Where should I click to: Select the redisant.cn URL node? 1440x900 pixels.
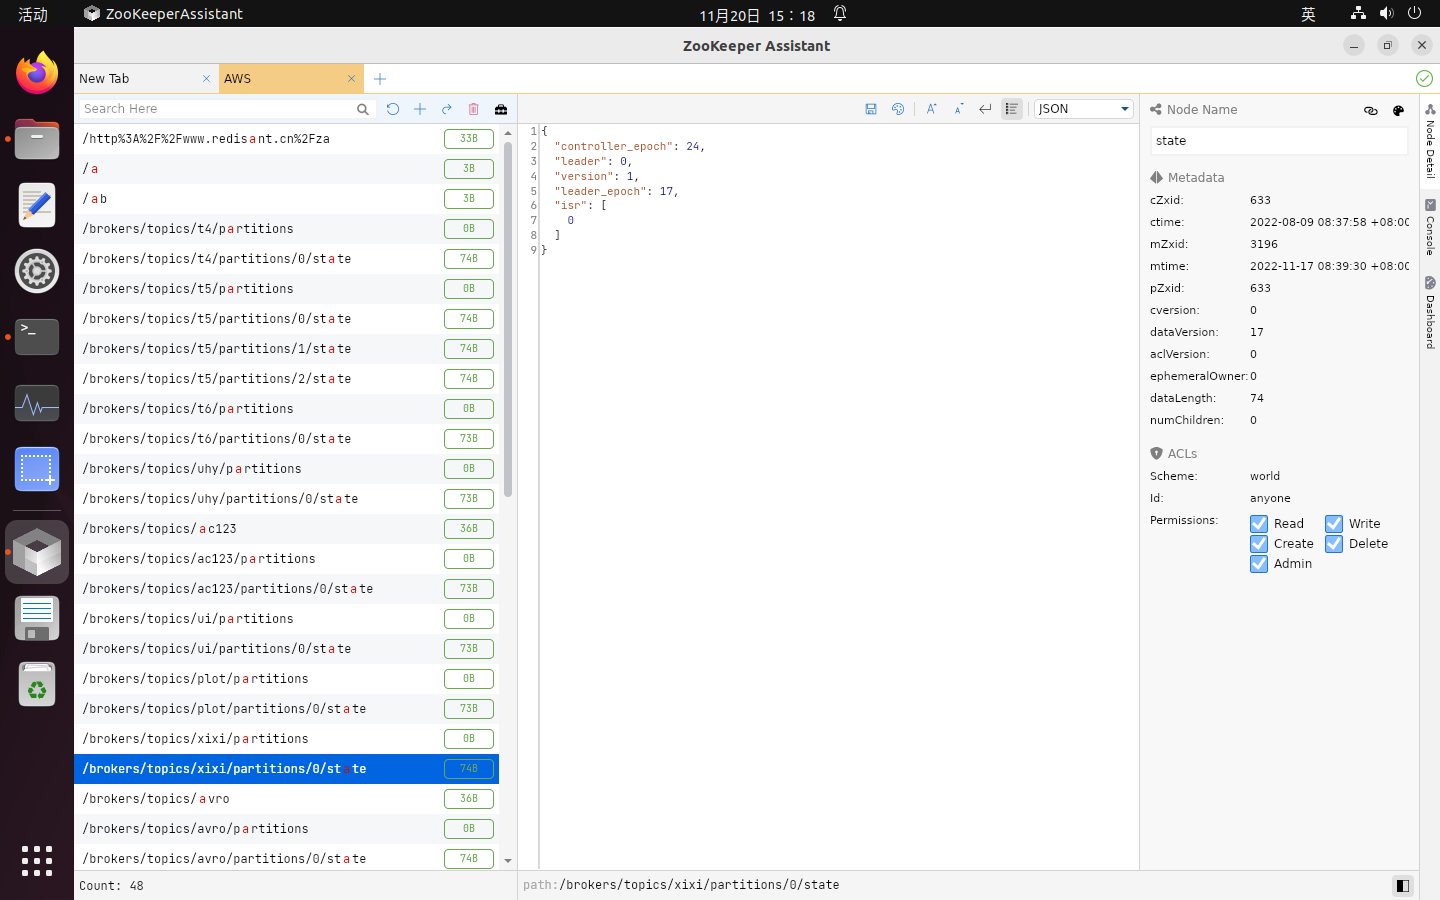click(286, 139)
